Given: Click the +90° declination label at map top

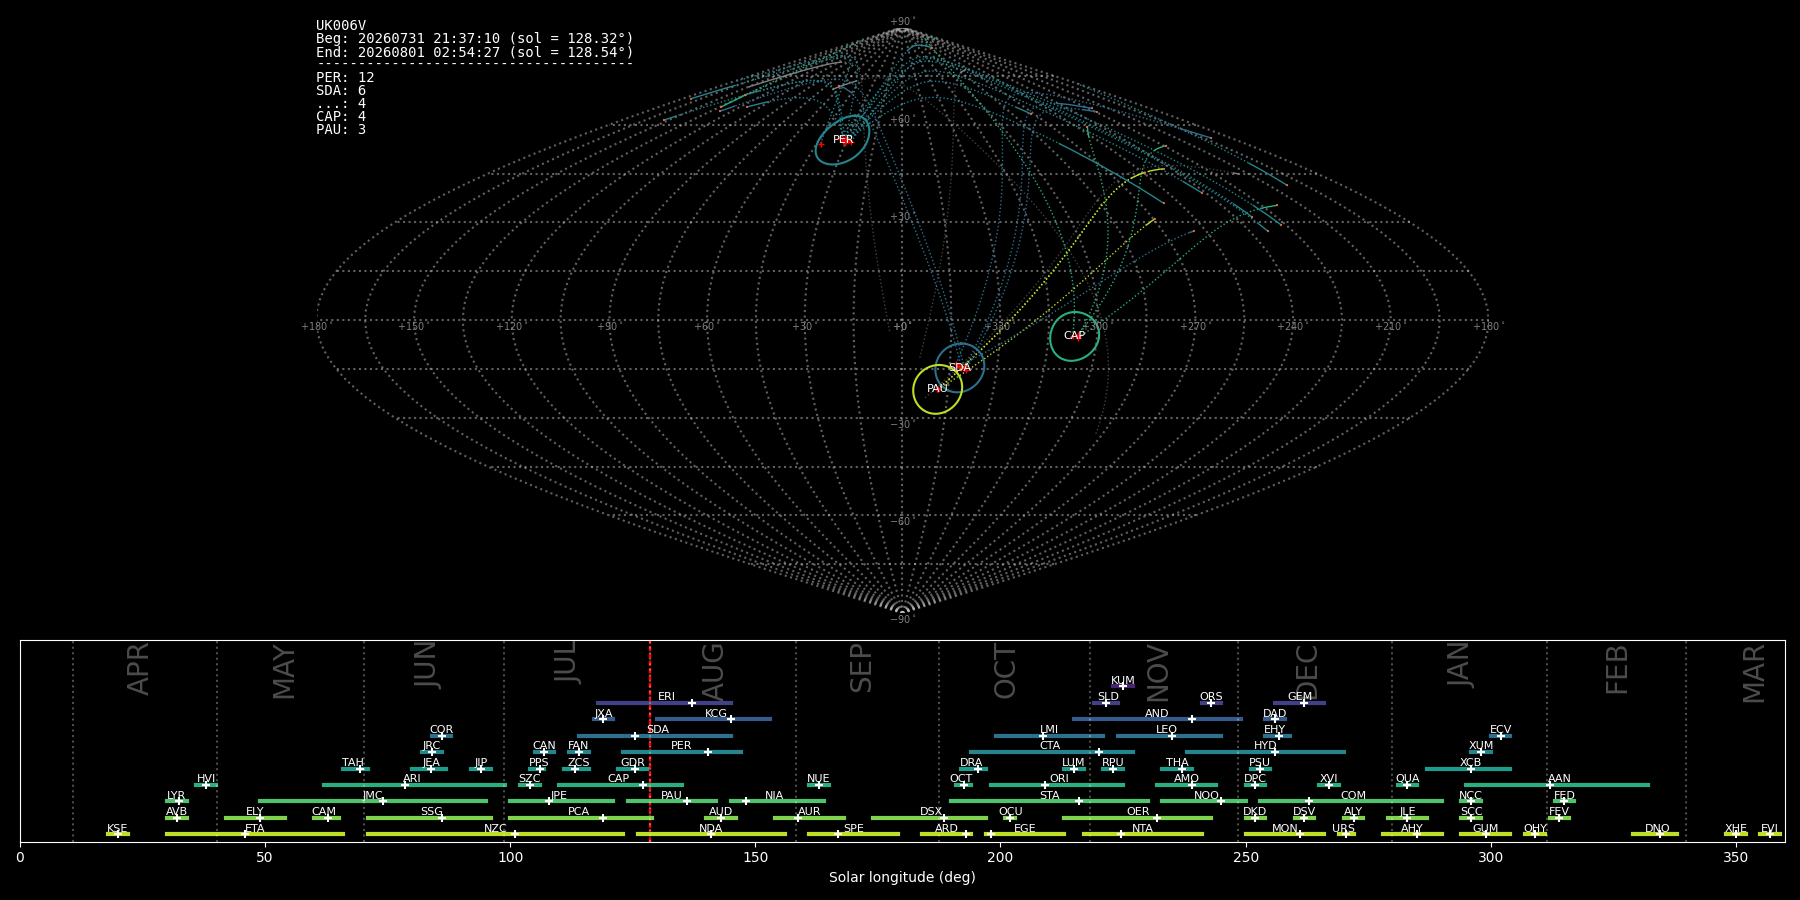Looking at the screenshot, I should (902, 22).
